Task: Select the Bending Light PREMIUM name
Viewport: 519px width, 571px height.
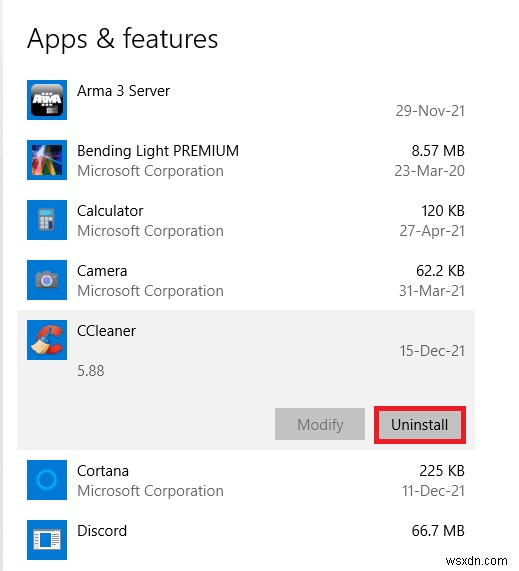Action: click(158, 151)
